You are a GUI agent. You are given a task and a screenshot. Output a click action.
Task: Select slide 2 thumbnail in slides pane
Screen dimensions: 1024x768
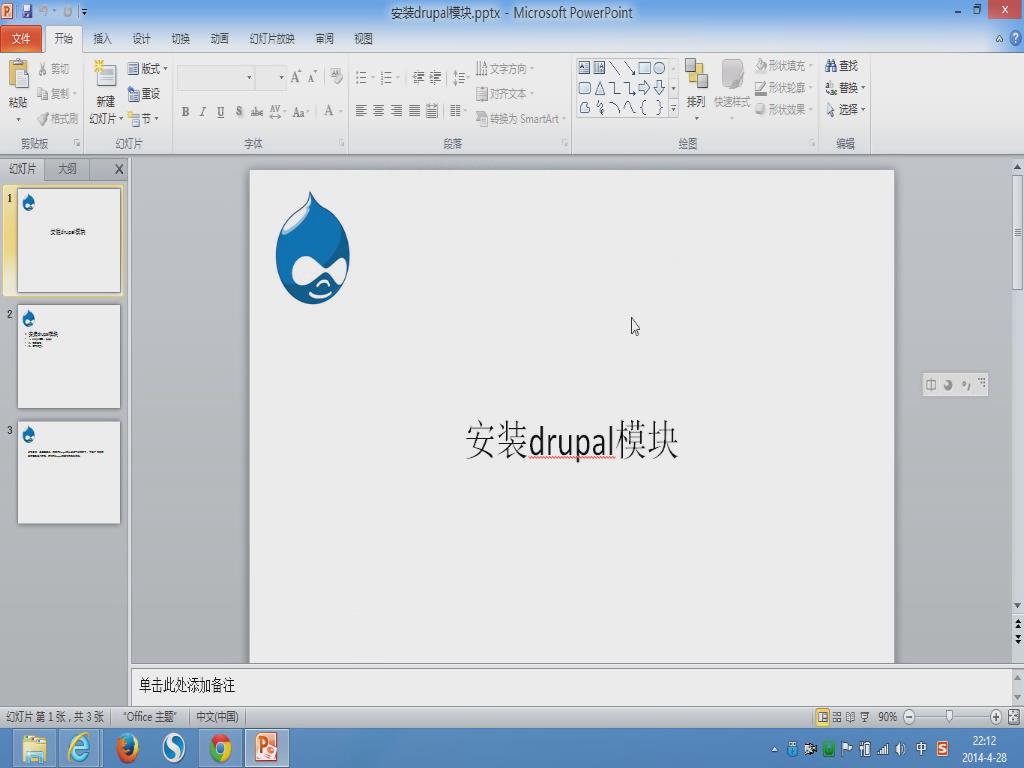coord(69,357)
